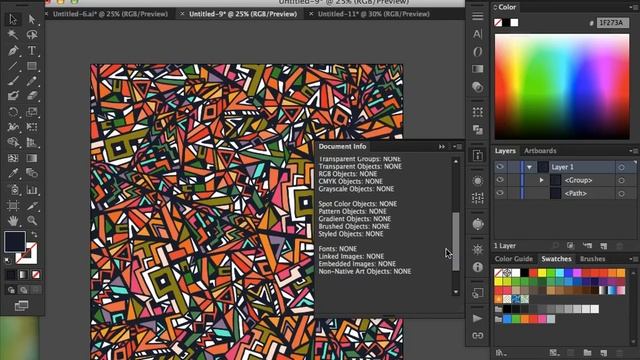Image resolution: width=640 pixels, height=360 pixels.
Task: Select the Mesh tool
Action: point(13,158)
